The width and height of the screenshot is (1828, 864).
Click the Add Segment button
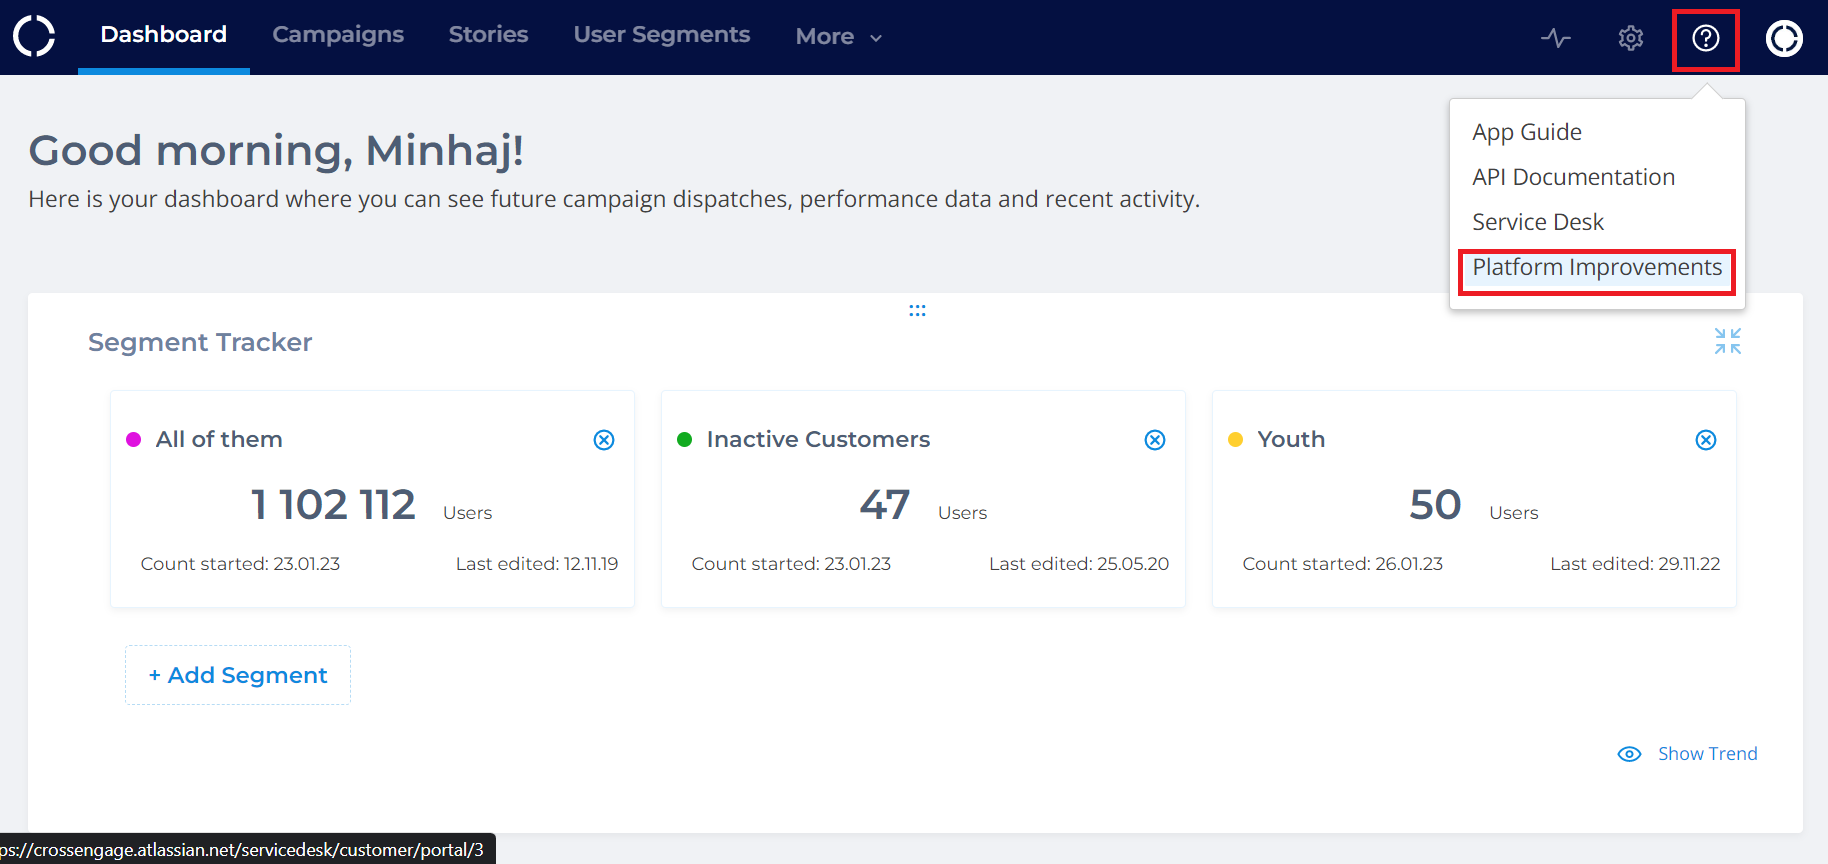tap(238, 675)
